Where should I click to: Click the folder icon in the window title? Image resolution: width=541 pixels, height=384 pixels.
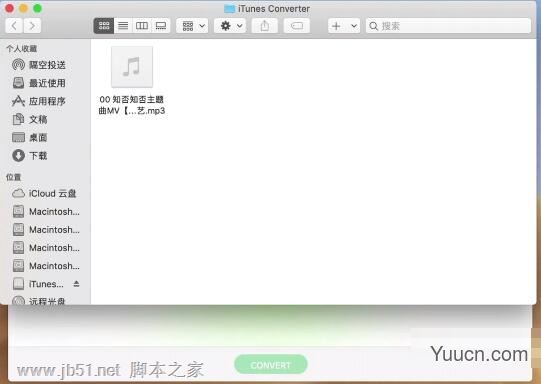[x=229, y=9]
